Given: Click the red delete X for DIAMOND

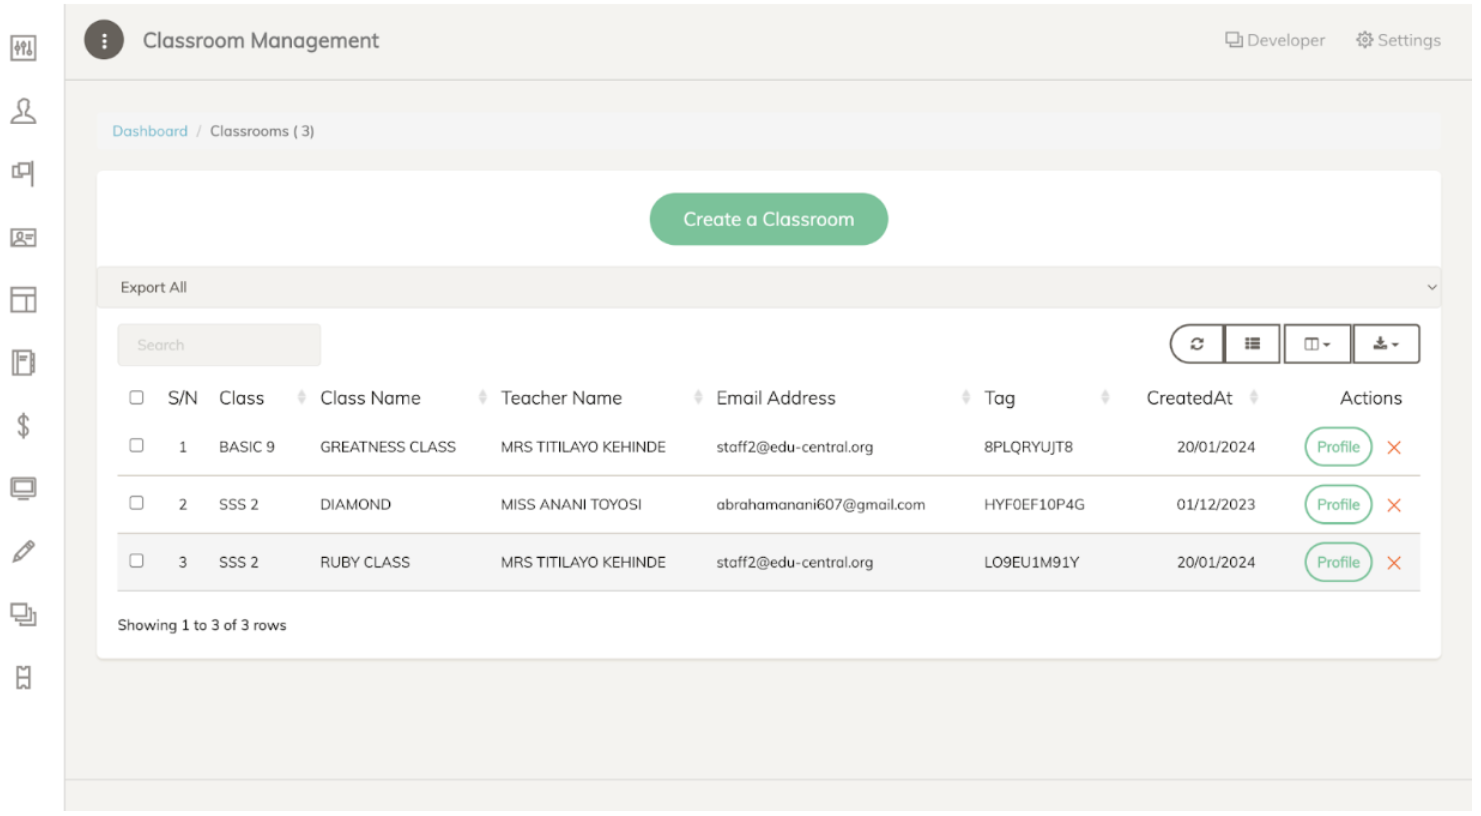Looking at the screenshot, I should pos(1394,505).
